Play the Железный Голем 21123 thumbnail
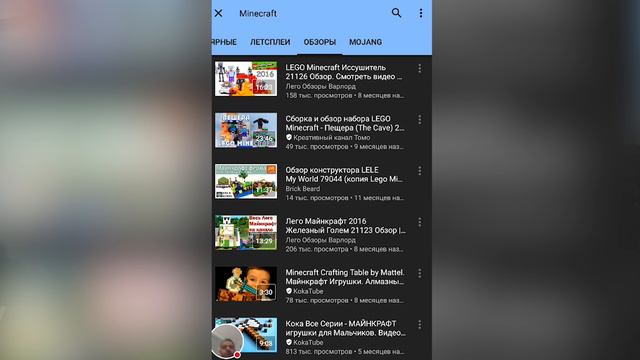This screenshot has width=640, height=360. (x=246, y=233)
